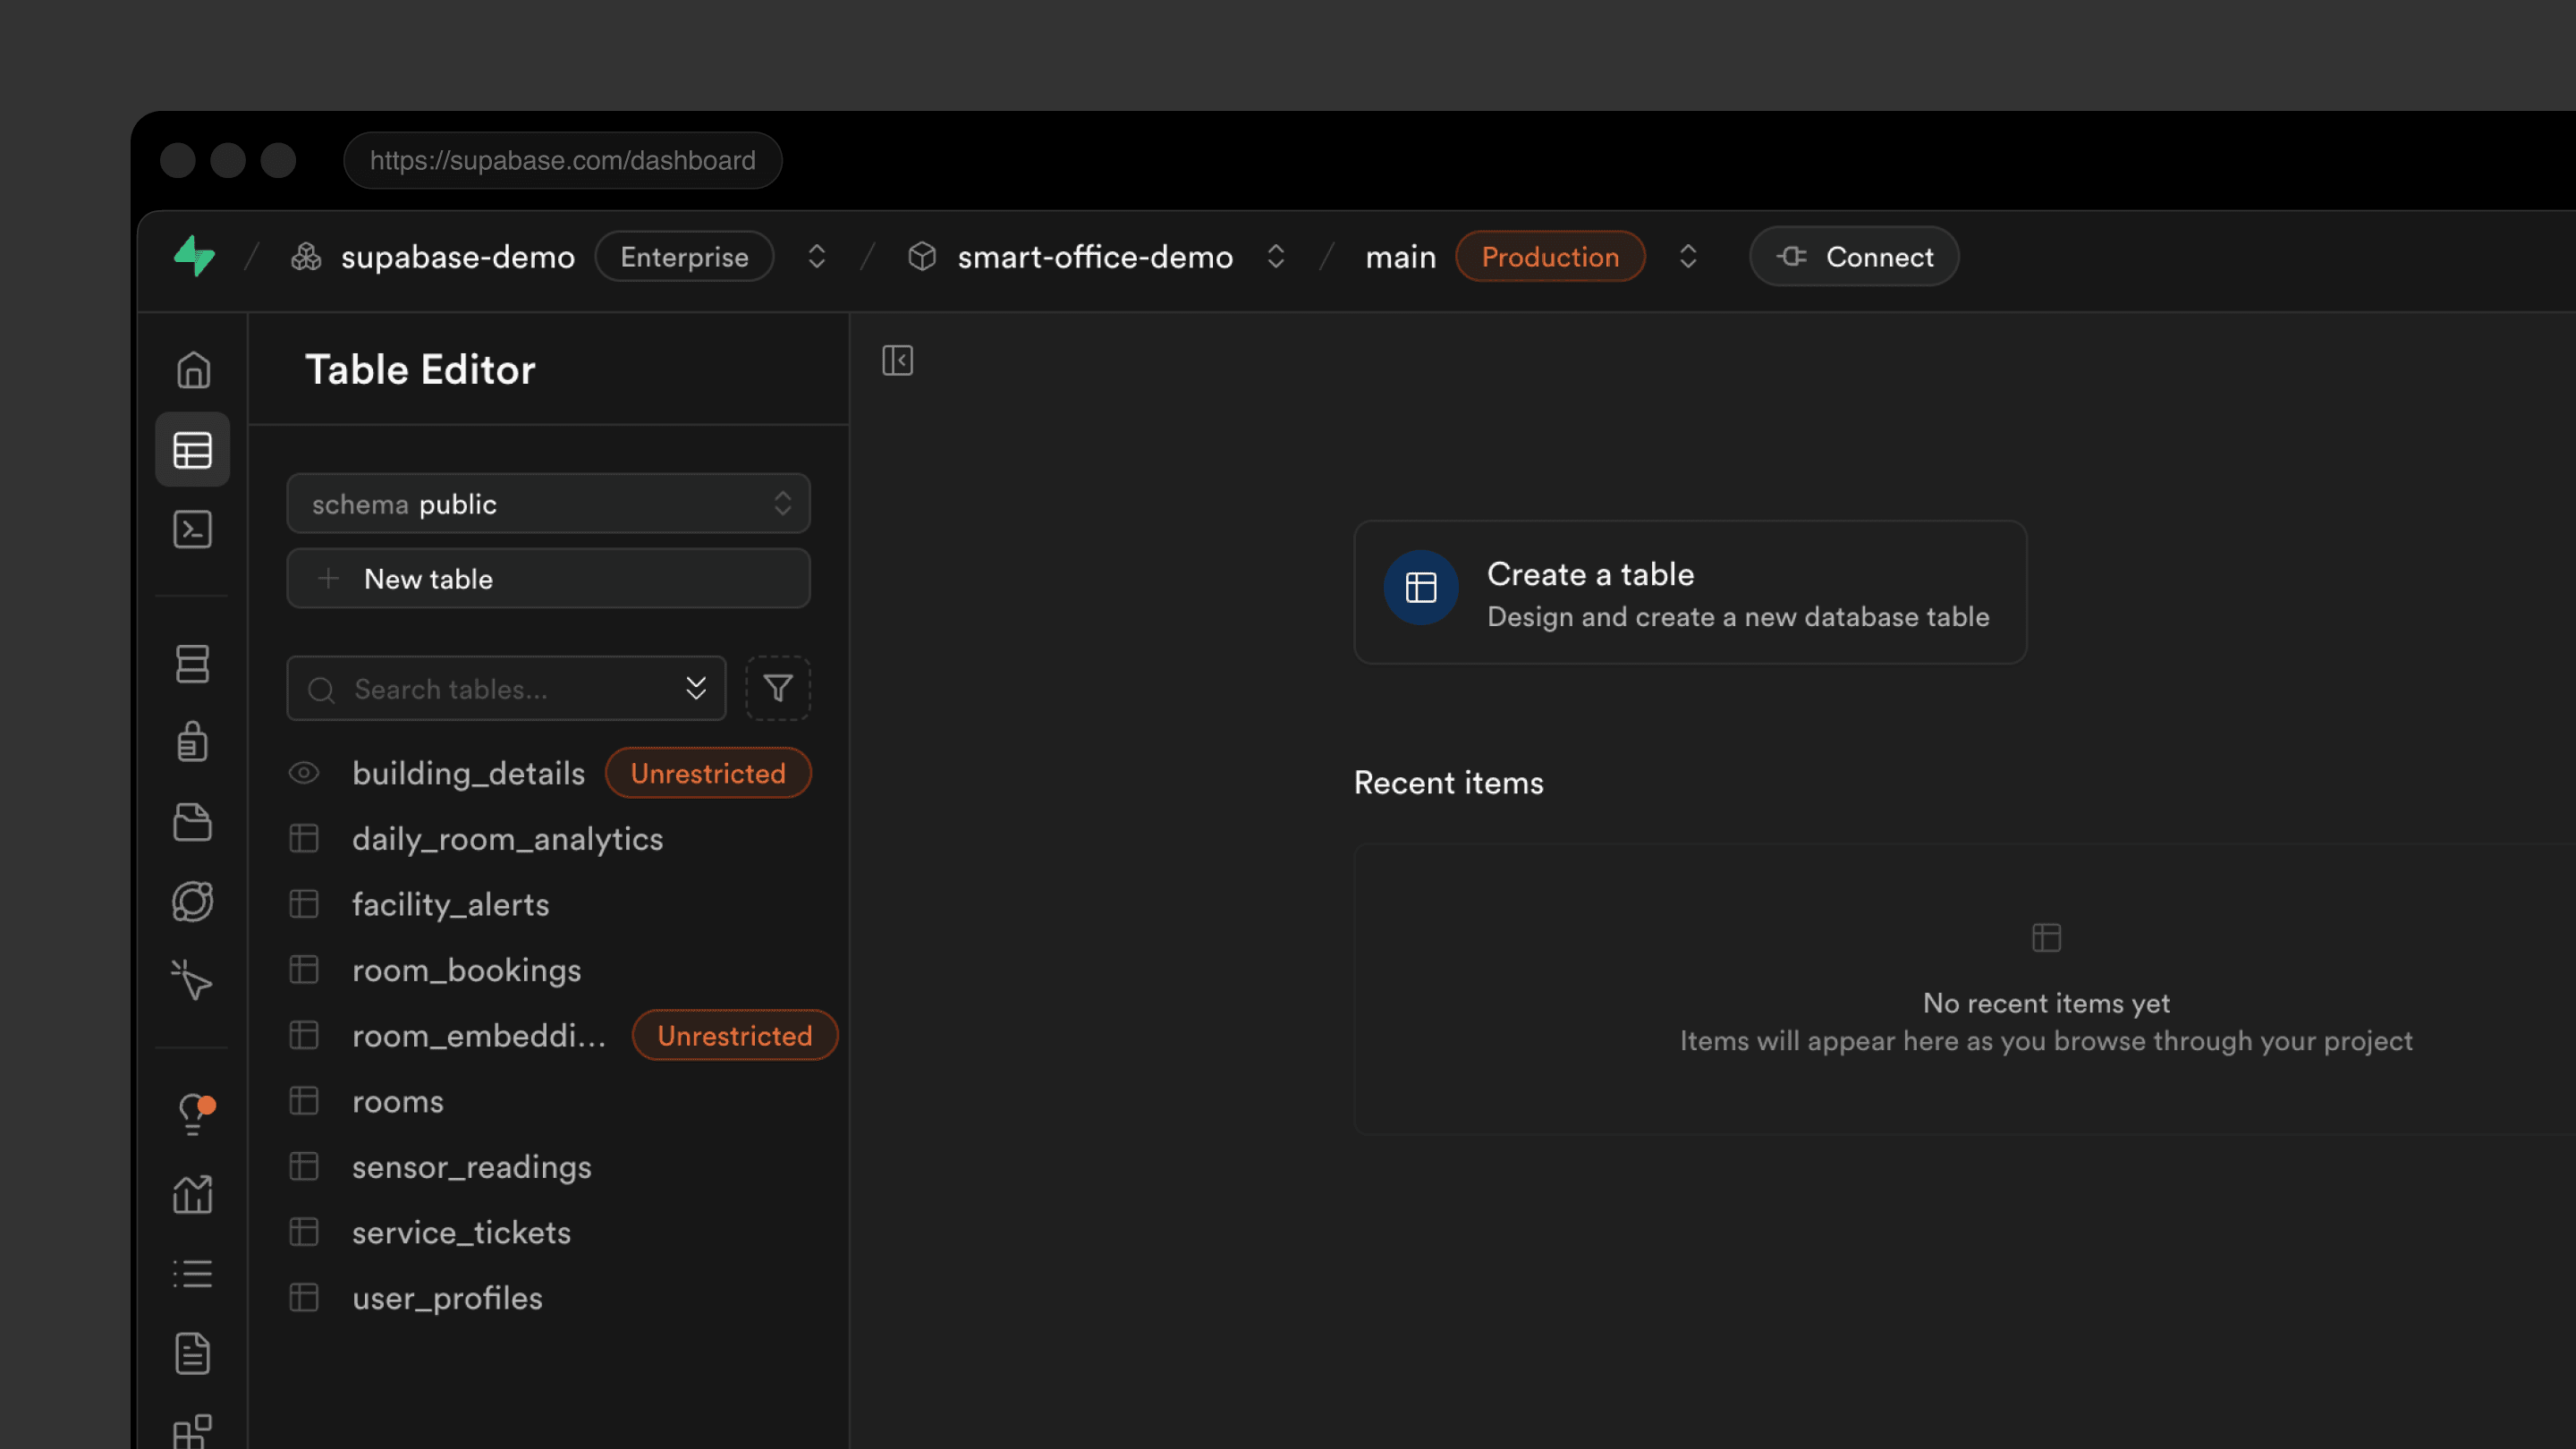Open Realtime cursor icon in sidebar
Image resolution: width=2576 pixels, height=1449 pixels.
pyautogui.click(x=192, y=980)
